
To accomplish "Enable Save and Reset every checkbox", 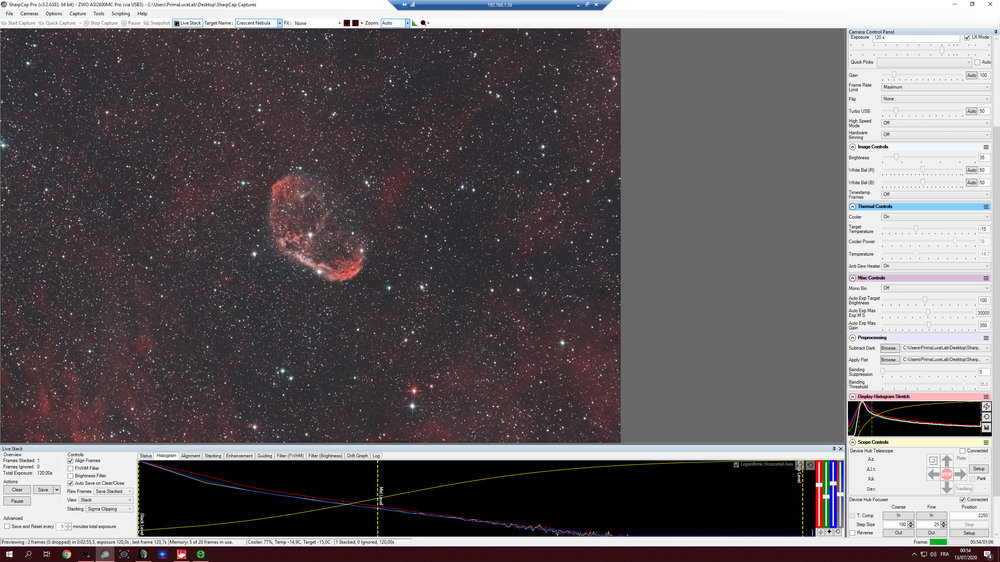I will tap(7, 527).
